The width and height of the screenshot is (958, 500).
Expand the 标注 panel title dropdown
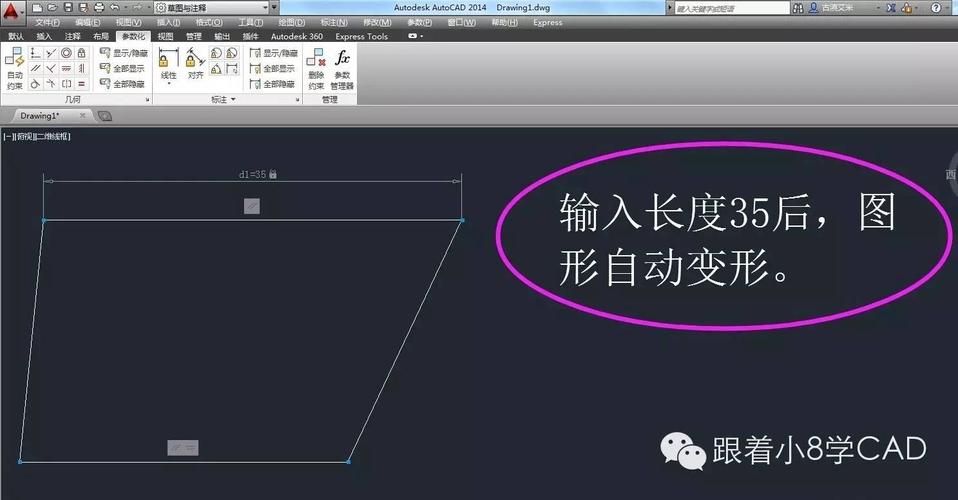pos(224,99)
